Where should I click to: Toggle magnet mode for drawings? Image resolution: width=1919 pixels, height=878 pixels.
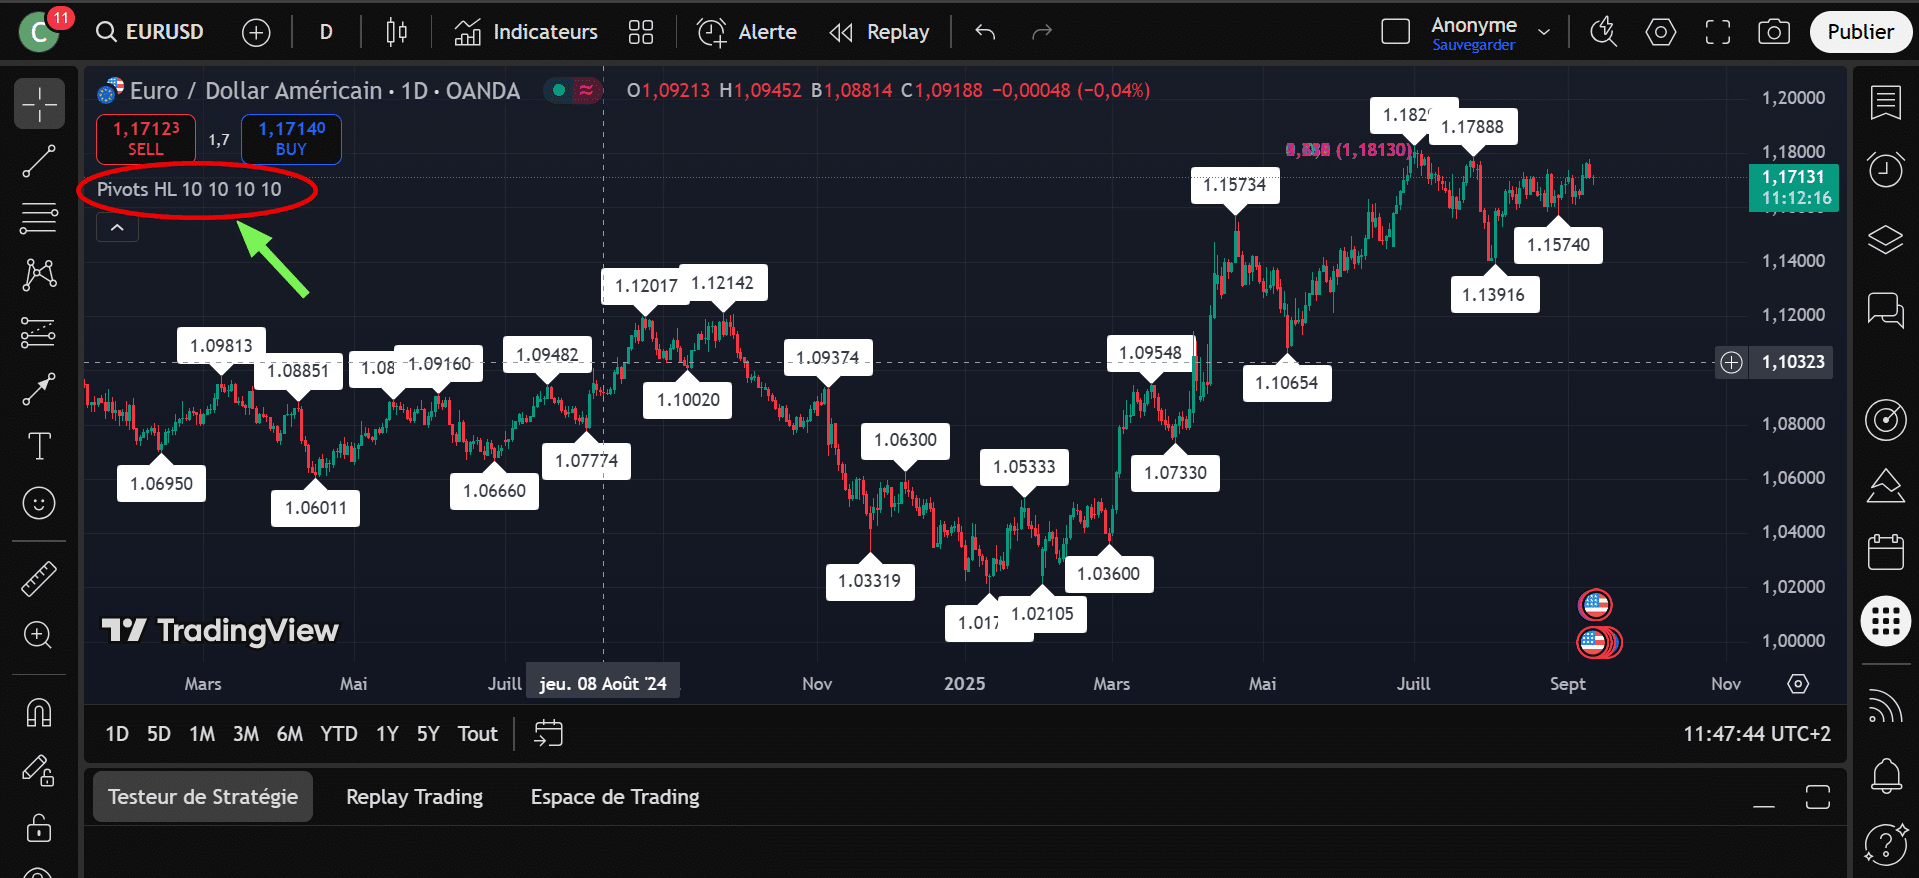click(39, 712)
